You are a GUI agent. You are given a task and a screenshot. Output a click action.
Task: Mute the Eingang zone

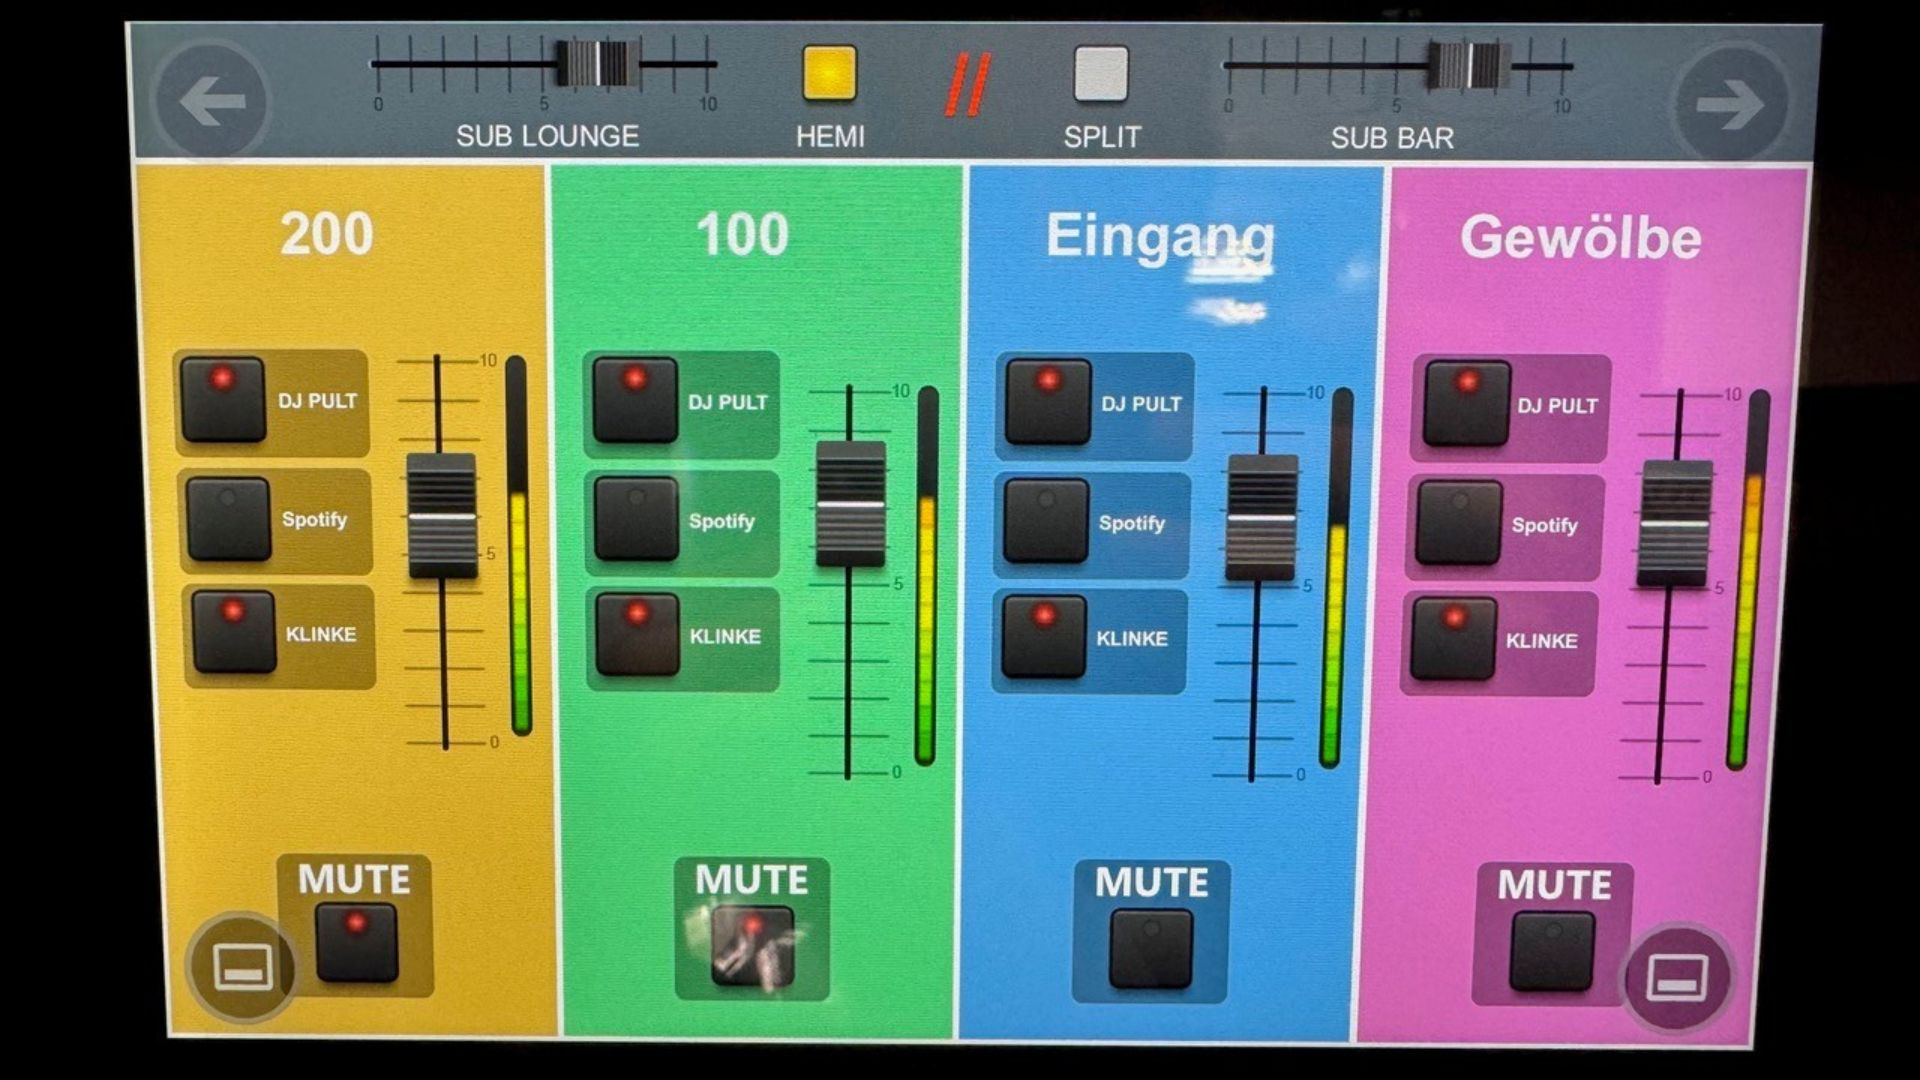(x=1151, y=947)
